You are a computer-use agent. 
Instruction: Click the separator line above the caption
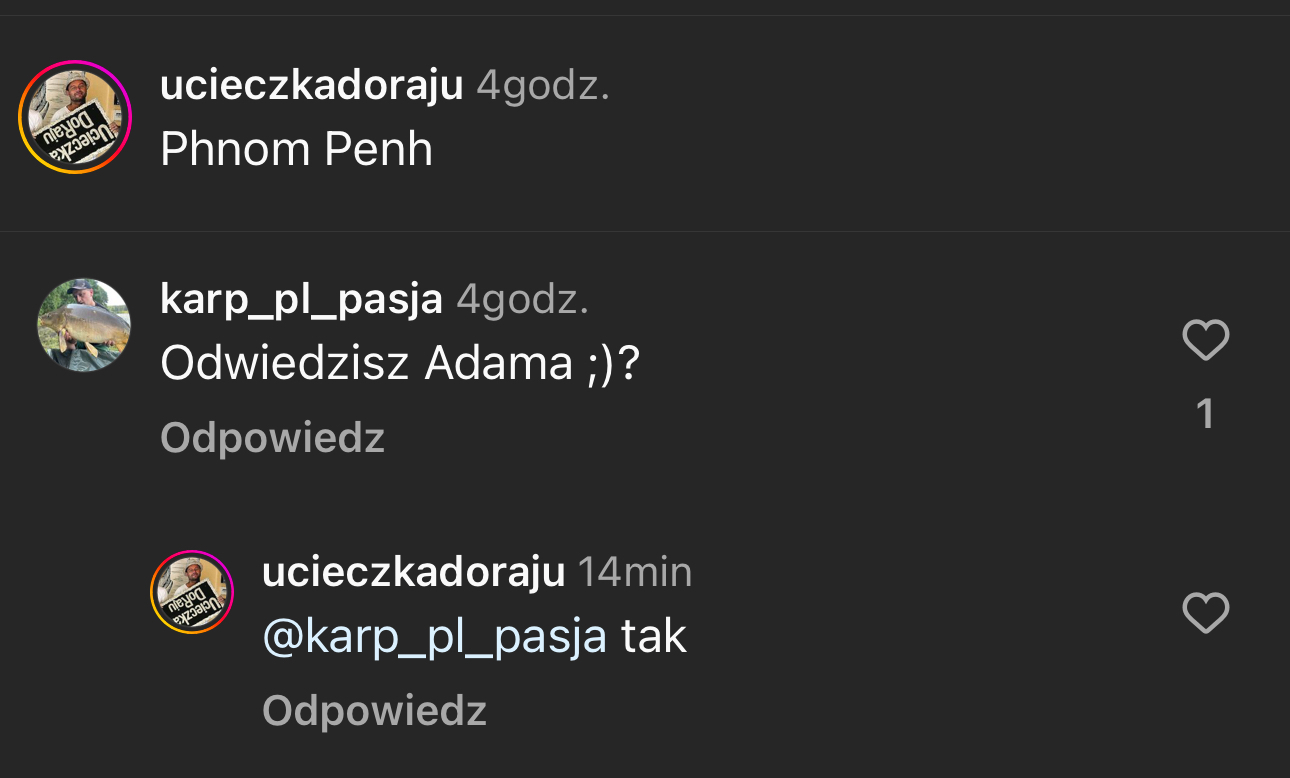pyautogui.click(x=645, y=15)
